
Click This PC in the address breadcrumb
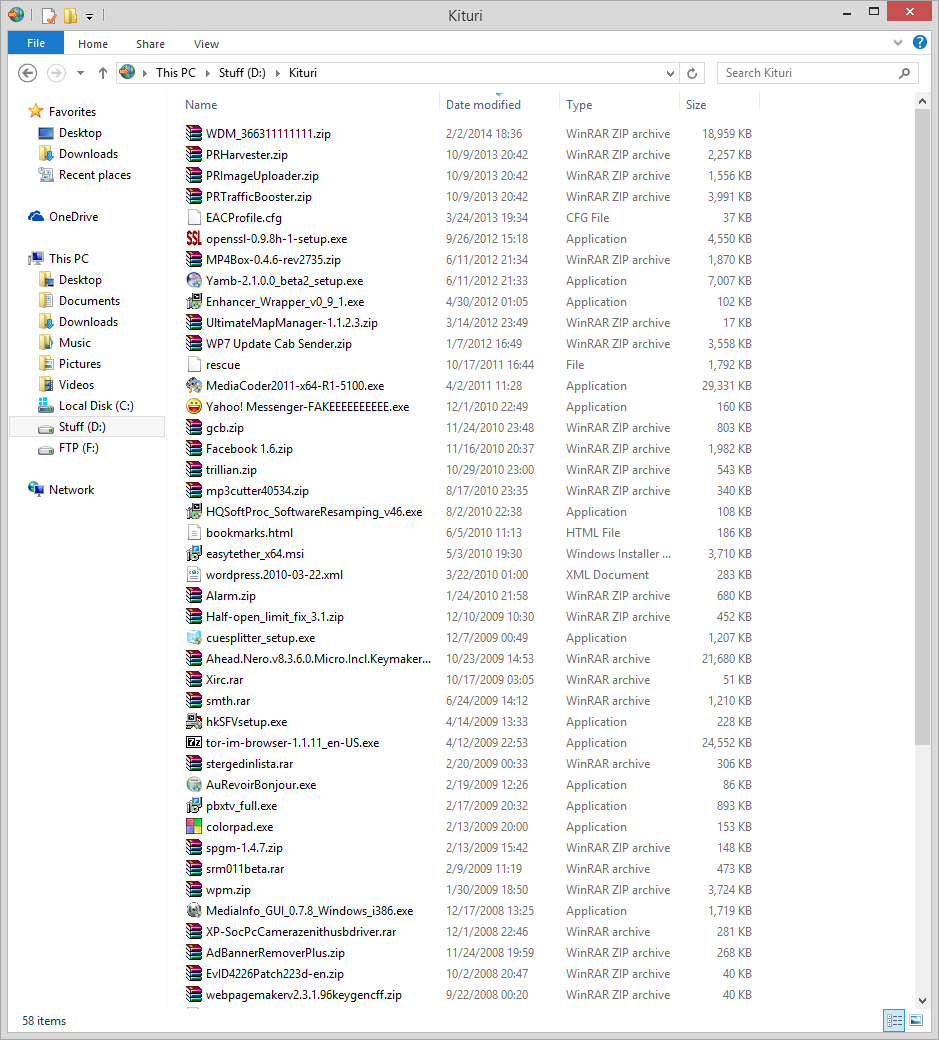point(176,73)
